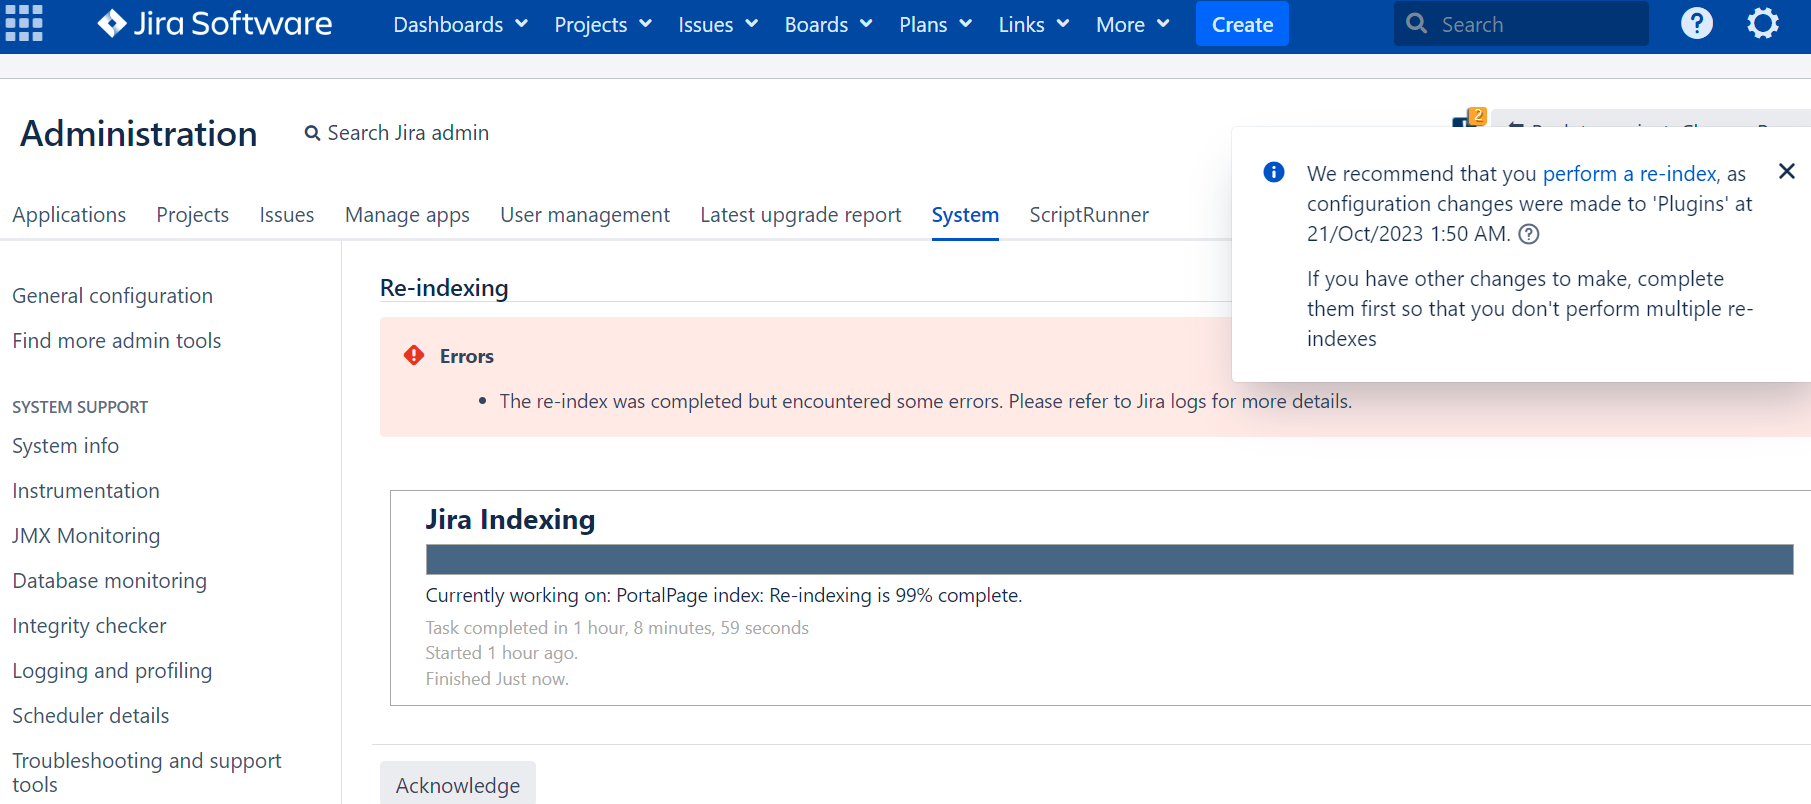1811x804 pixels.
Task: Click 'Task completed in 1 hour' text
Action: 617,628
